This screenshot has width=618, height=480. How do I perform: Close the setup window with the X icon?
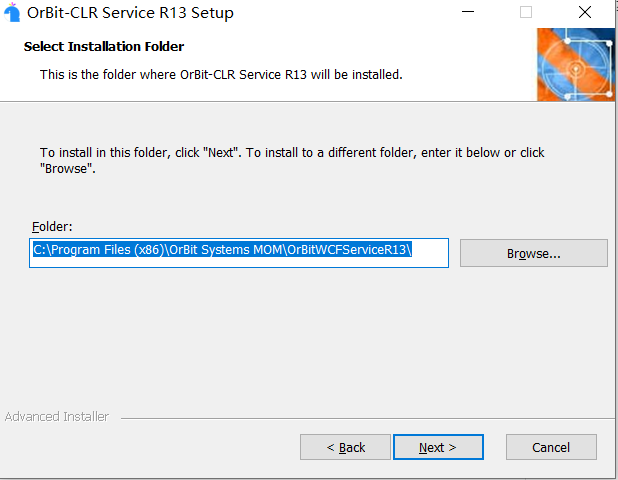[585, 12]
